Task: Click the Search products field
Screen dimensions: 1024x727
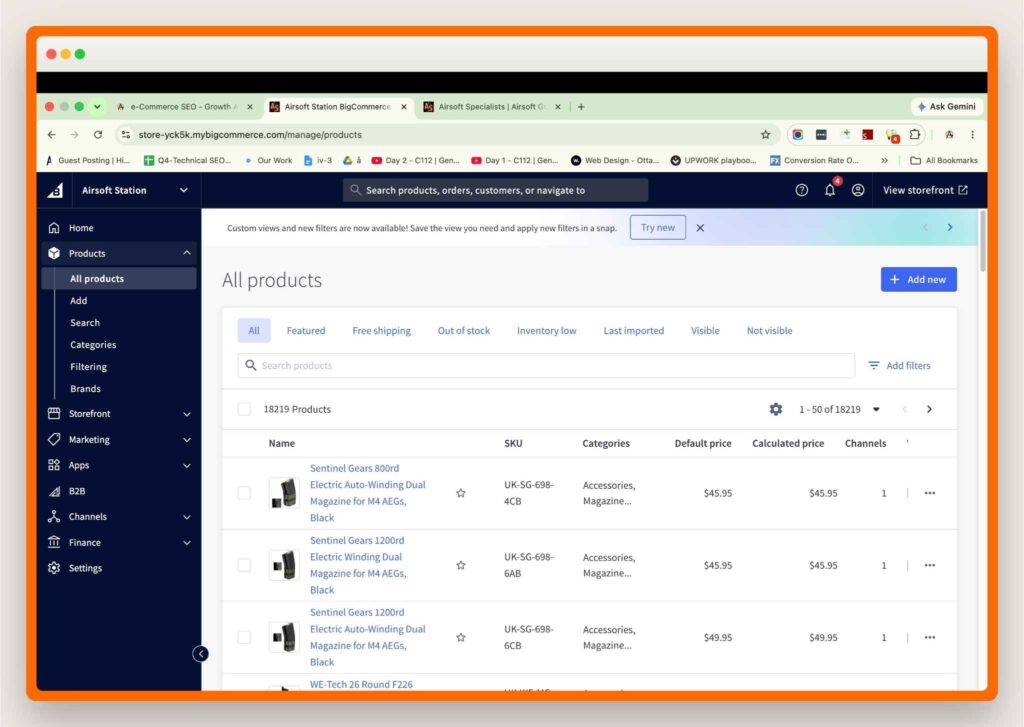Action: [x=546, y=365]
